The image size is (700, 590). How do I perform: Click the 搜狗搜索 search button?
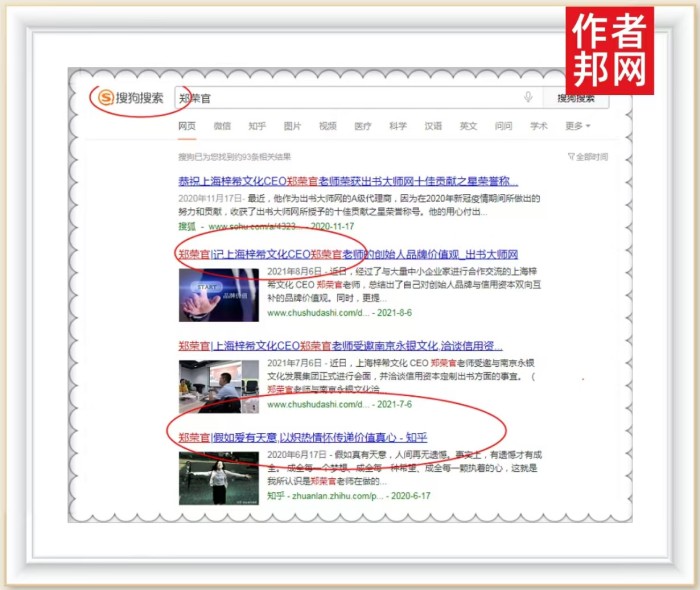(x=576, y=98)
